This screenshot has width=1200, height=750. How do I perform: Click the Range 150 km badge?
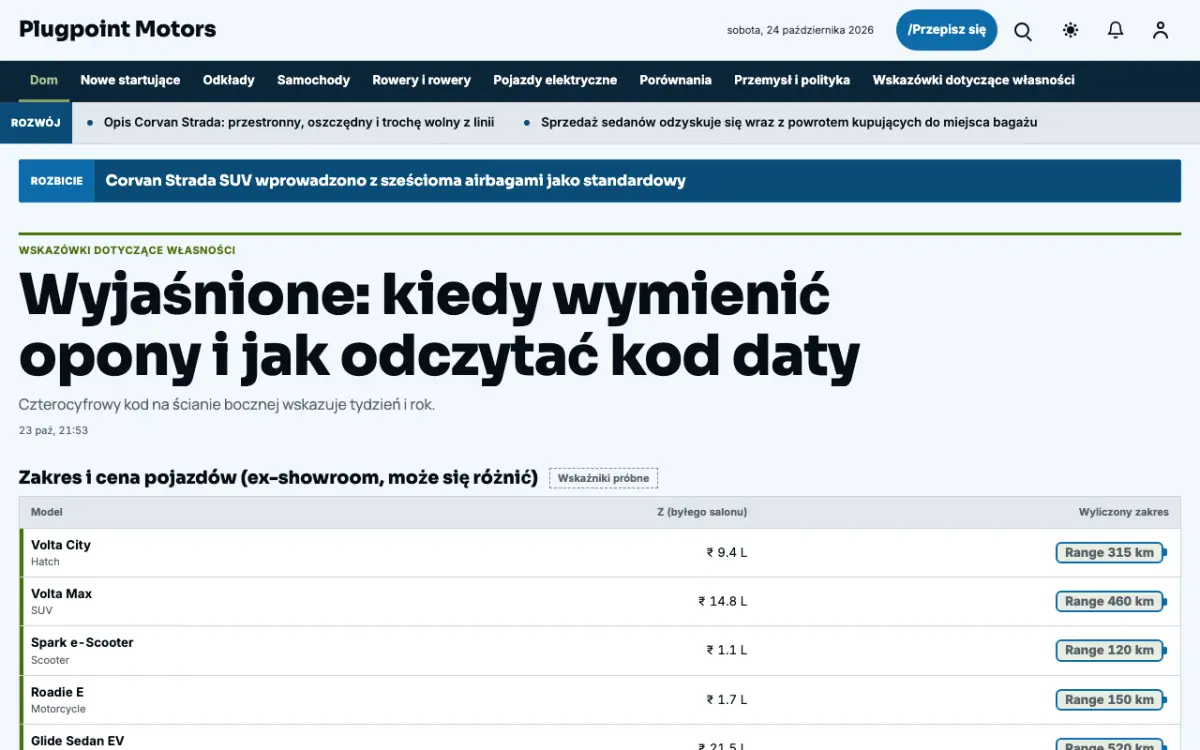(x=1110, y=700)
